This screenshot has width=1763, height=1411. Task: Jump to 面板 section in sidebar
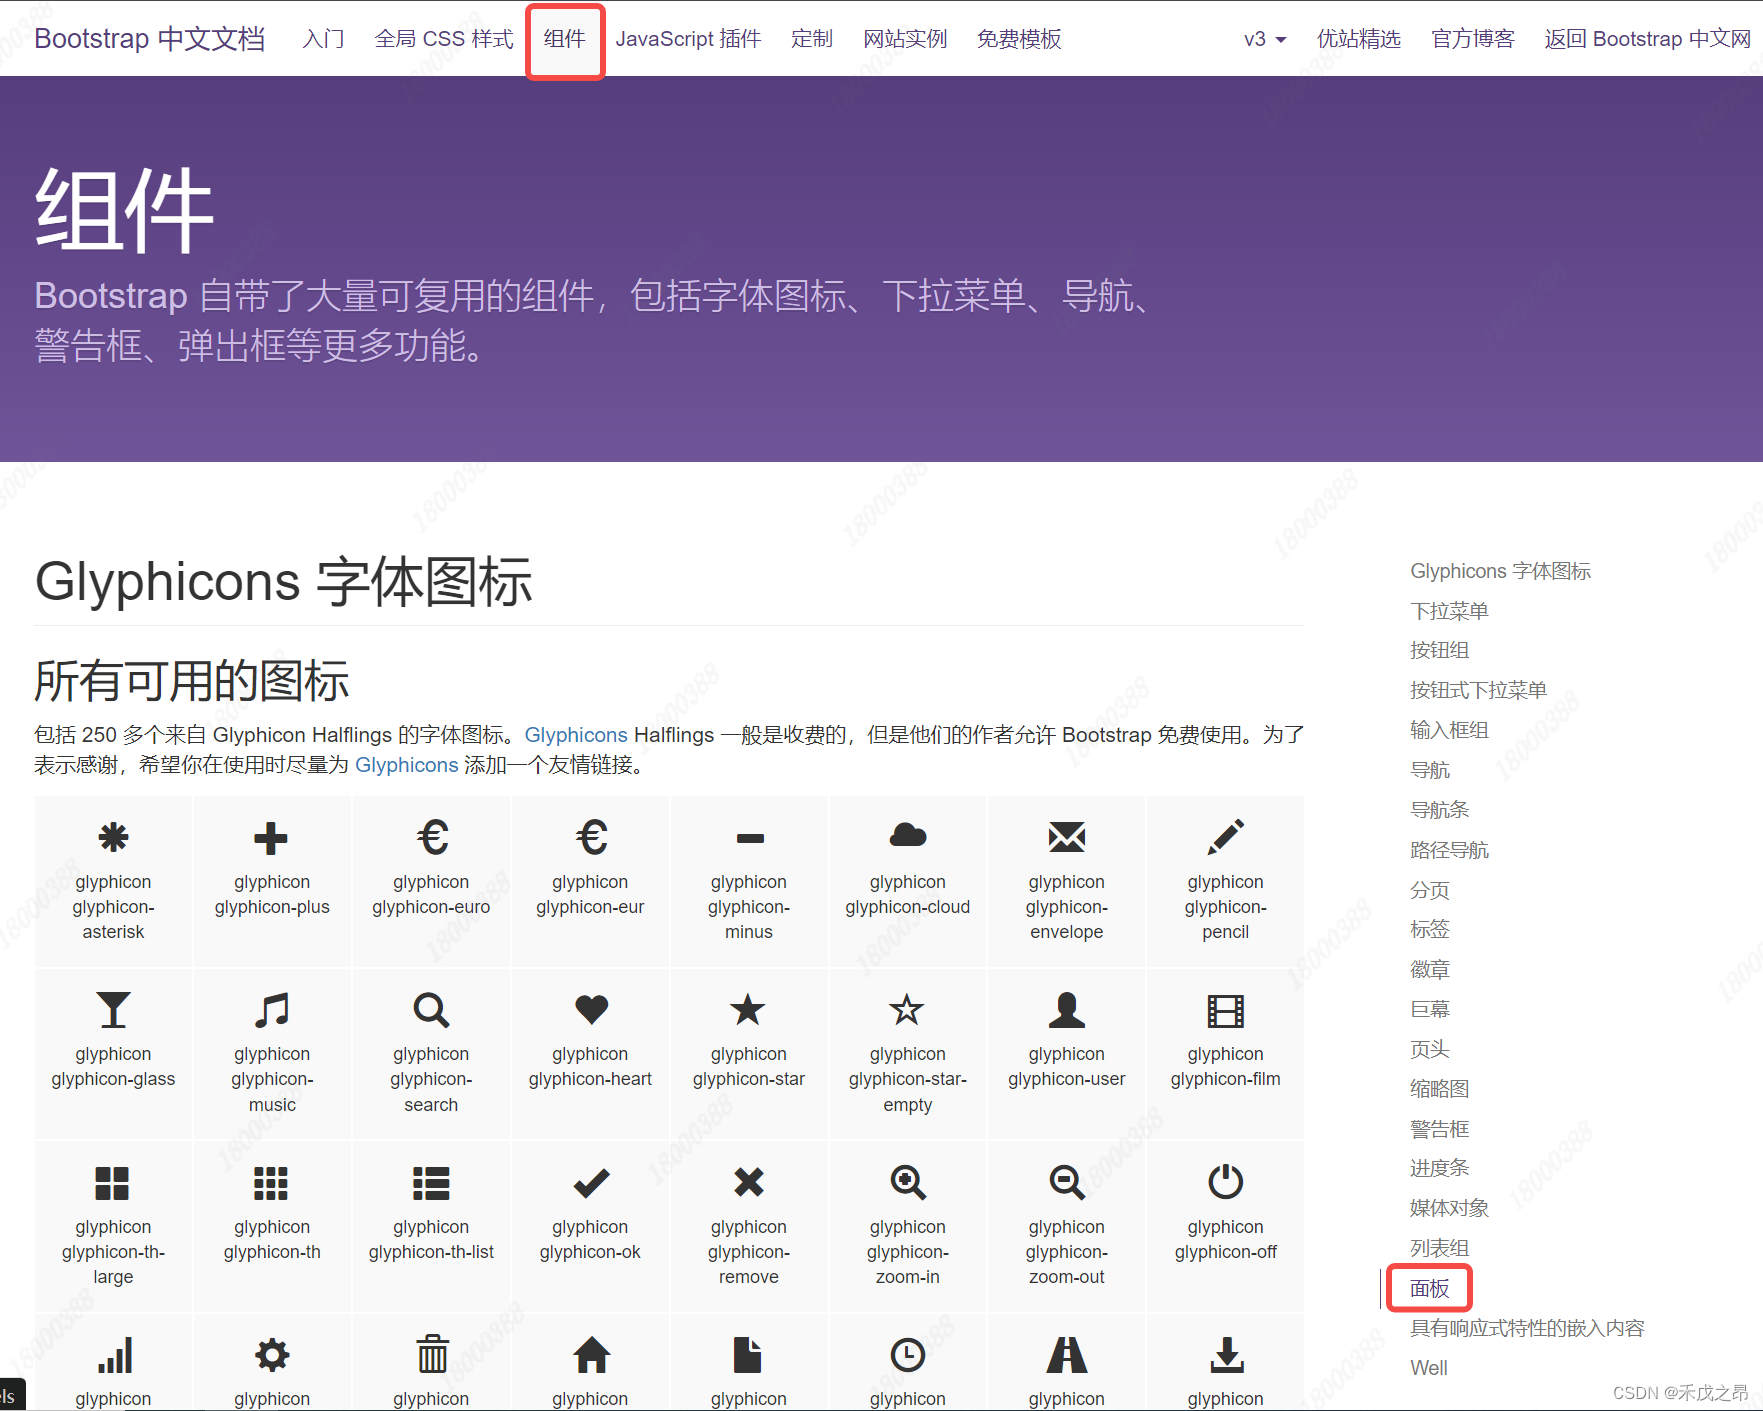coord(1429,1288)
